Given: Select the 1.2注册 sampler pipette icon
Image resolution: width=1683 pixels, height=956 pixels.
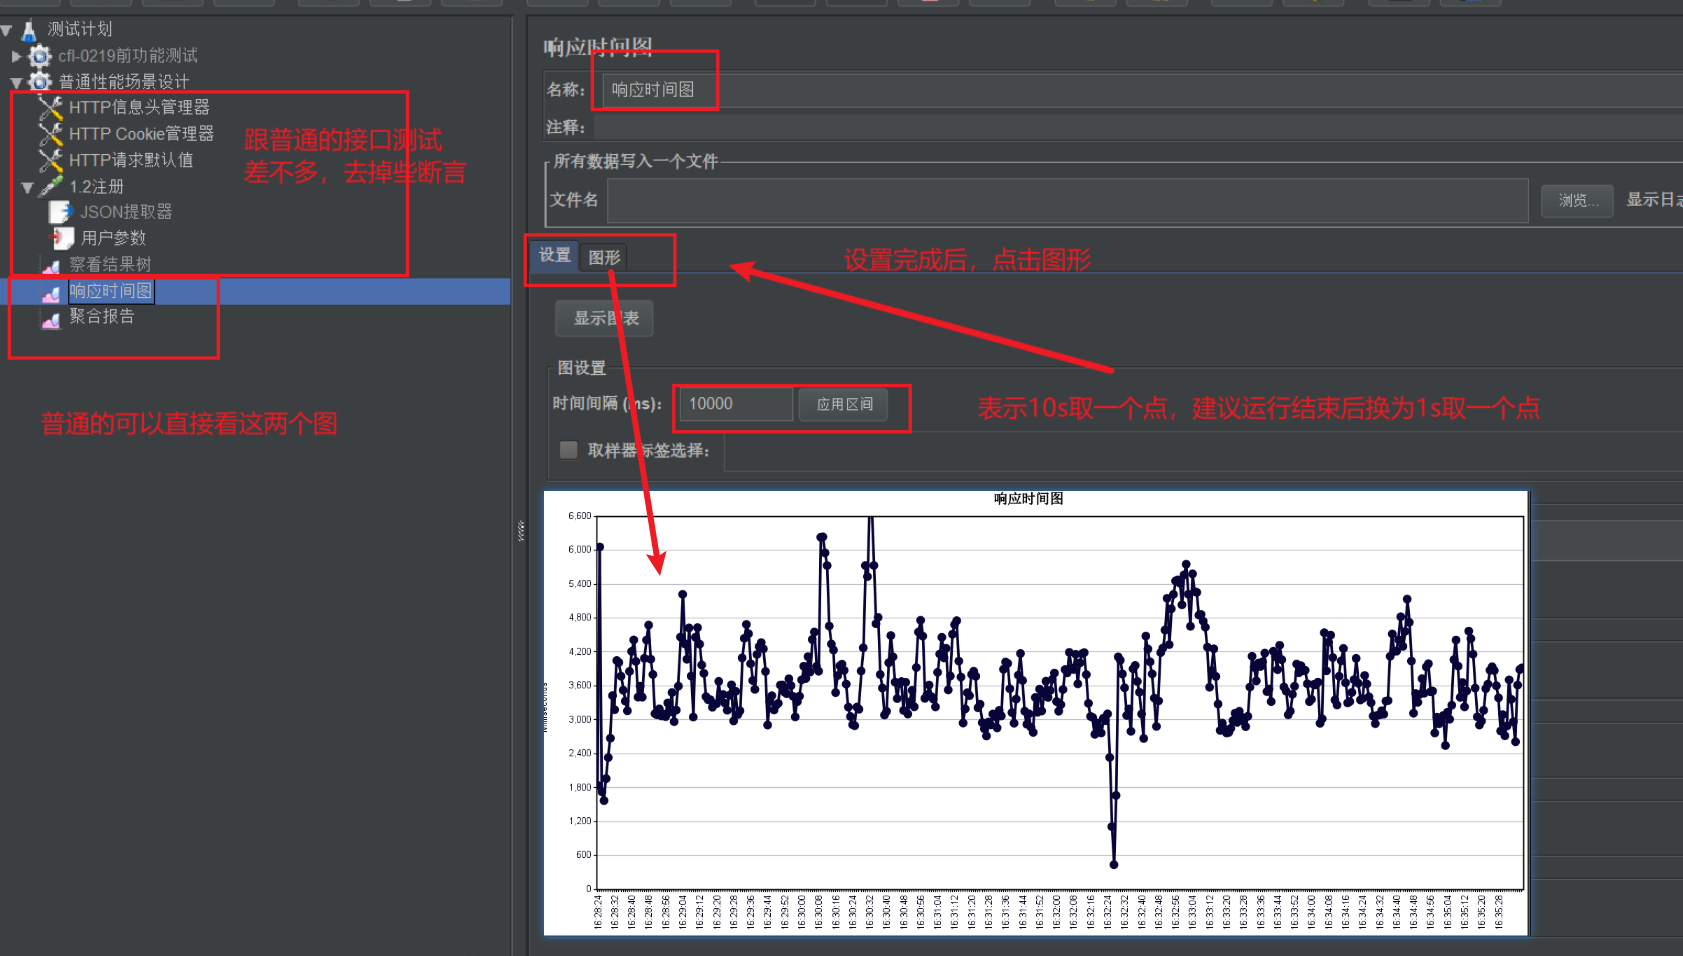Looking at the screenshot, I should 51,186.
